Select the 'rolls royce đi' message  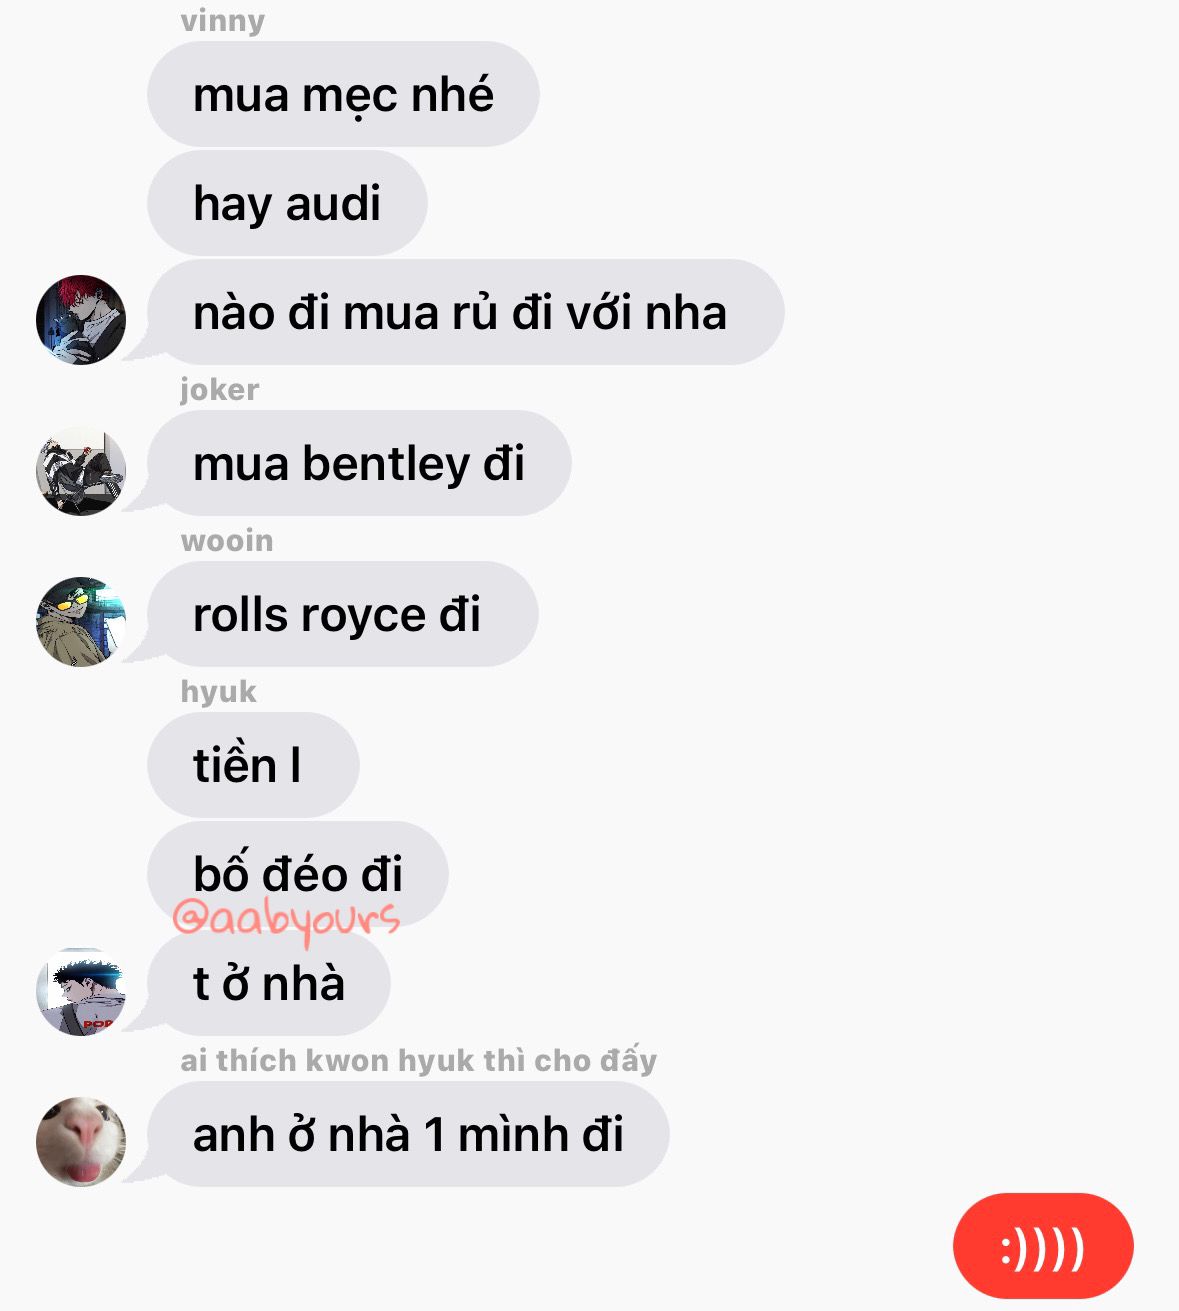[342, 614]
